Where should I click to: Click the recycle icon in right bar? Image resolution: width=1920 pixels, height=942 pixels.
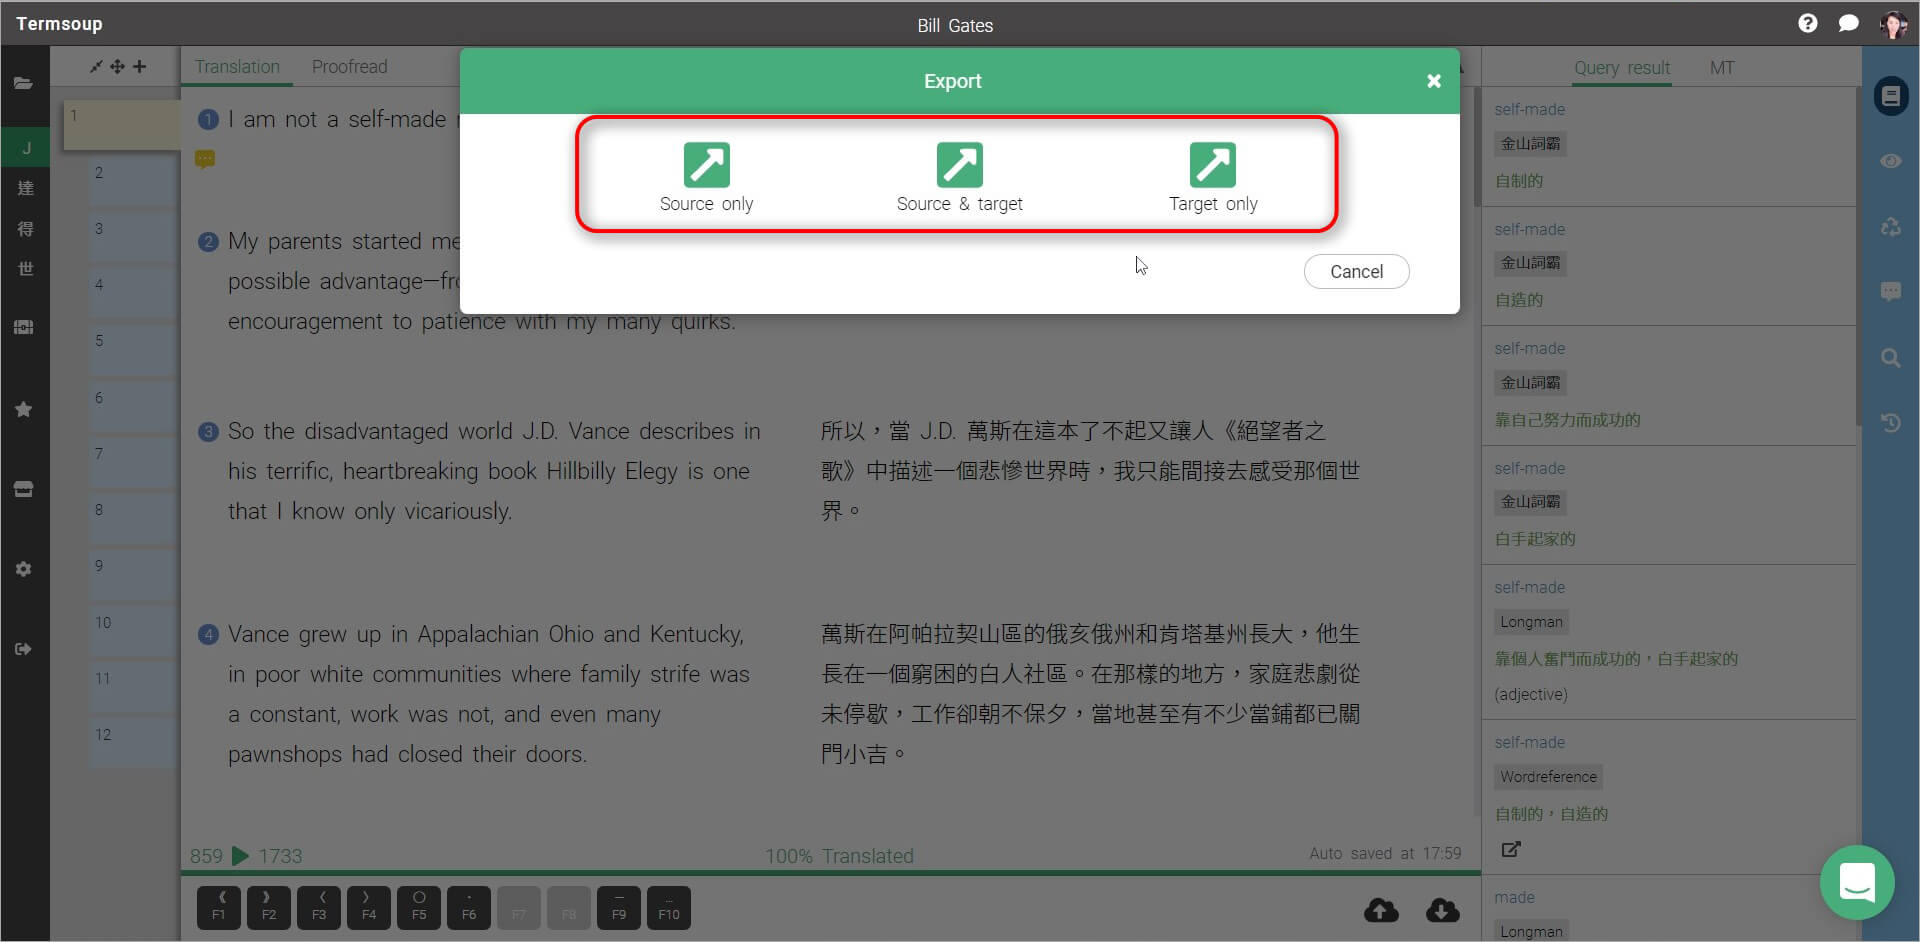[1890, 227]
